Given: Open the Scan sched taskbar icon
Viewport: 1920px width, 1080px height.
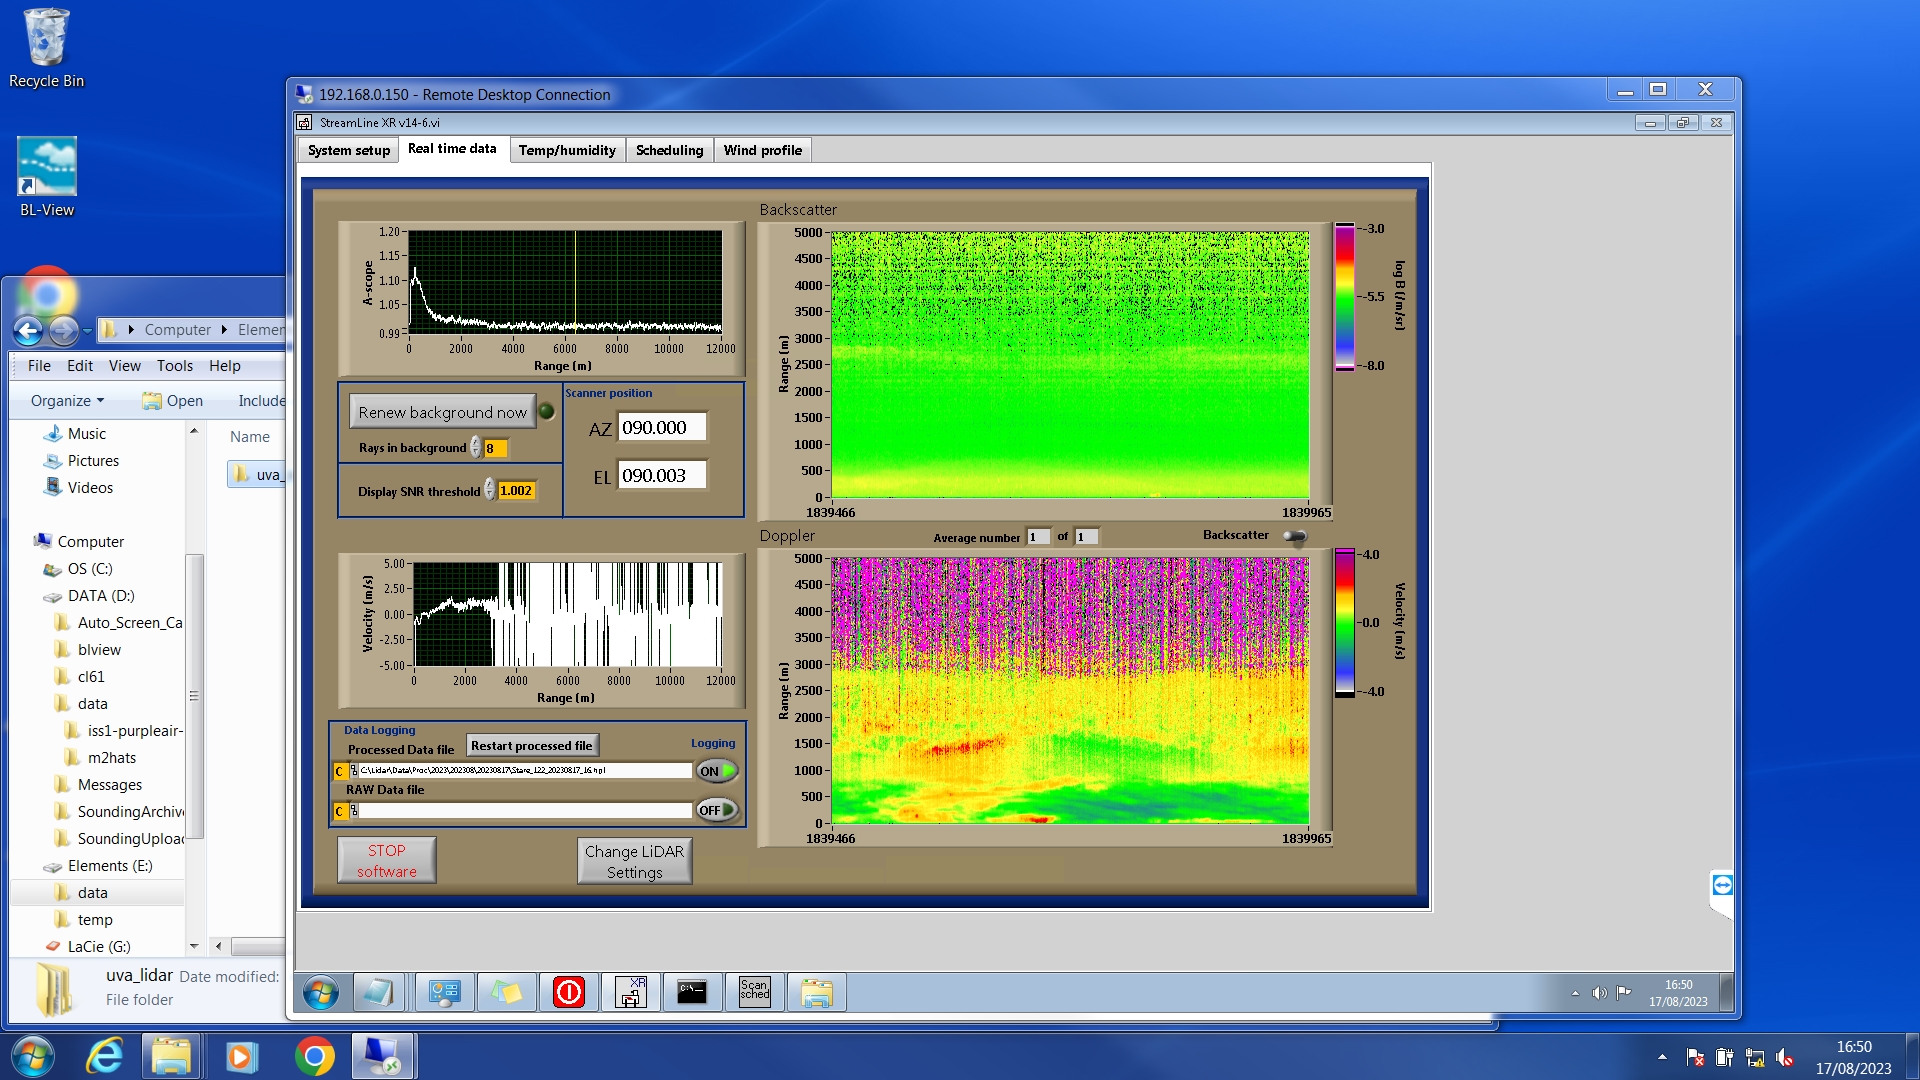Looking at the screenshot, I should [x=755, y=992].
